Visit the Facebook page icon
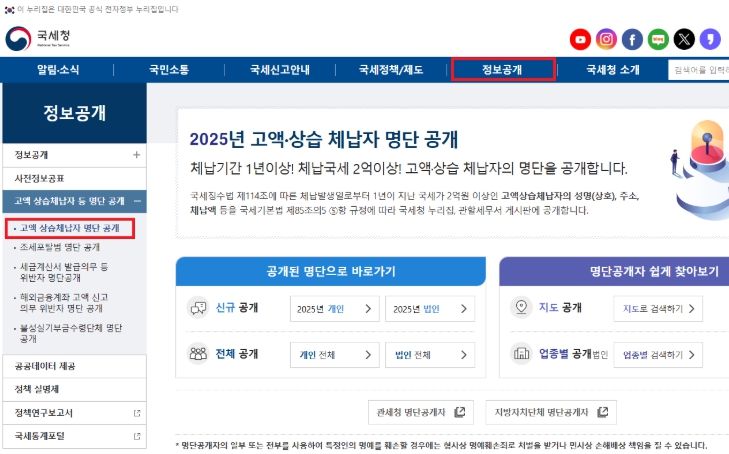 [632, 39]
